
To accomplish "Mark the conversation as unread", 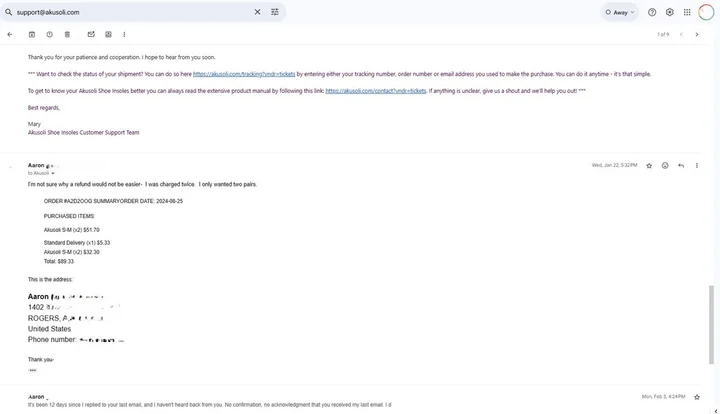I will point(91,34).
